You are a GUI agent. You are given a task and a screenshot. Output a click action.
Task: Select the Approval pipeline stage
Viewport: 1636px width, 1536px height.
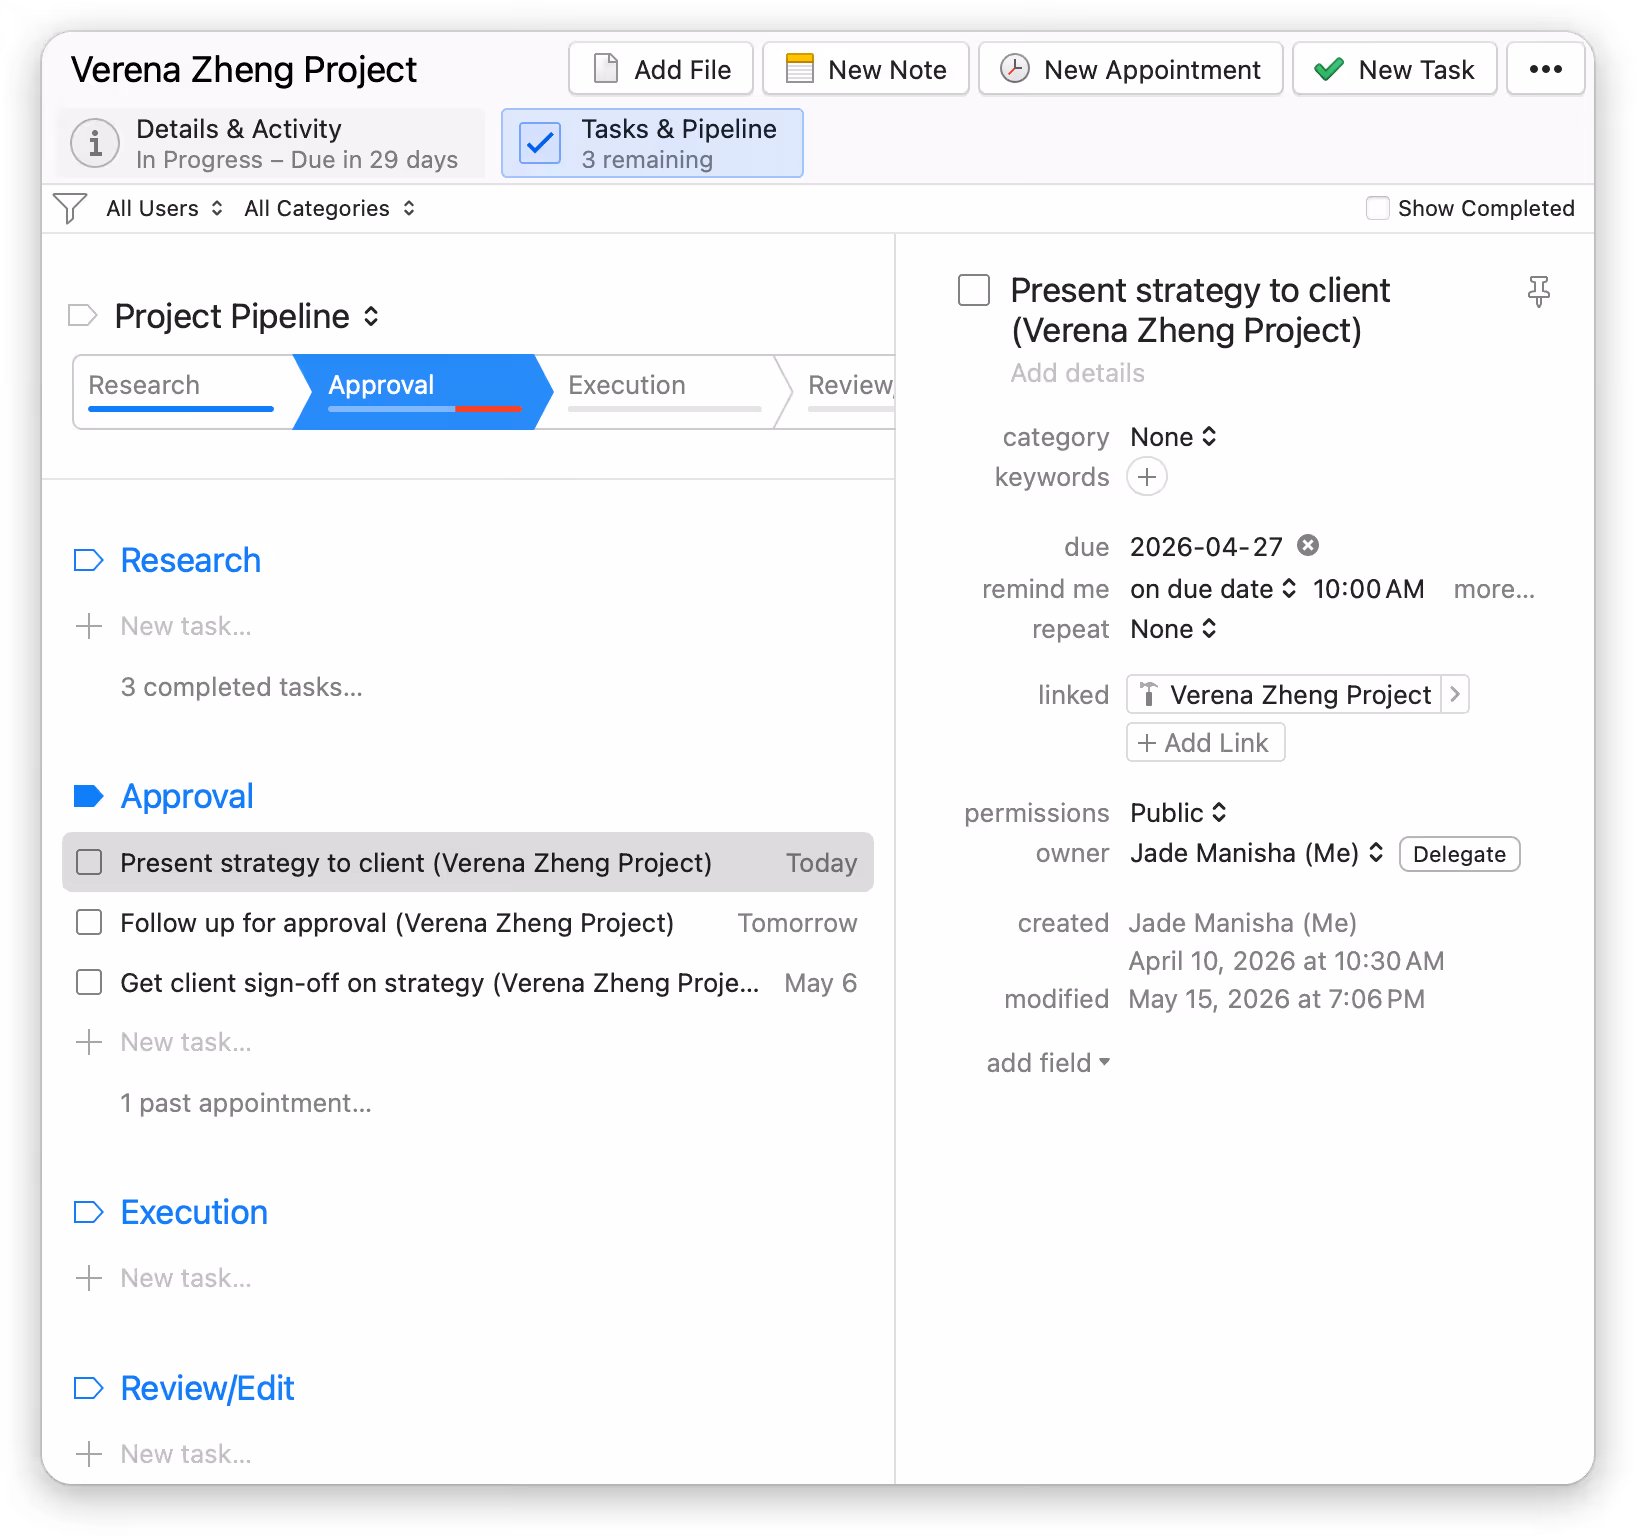coord(424,392)
